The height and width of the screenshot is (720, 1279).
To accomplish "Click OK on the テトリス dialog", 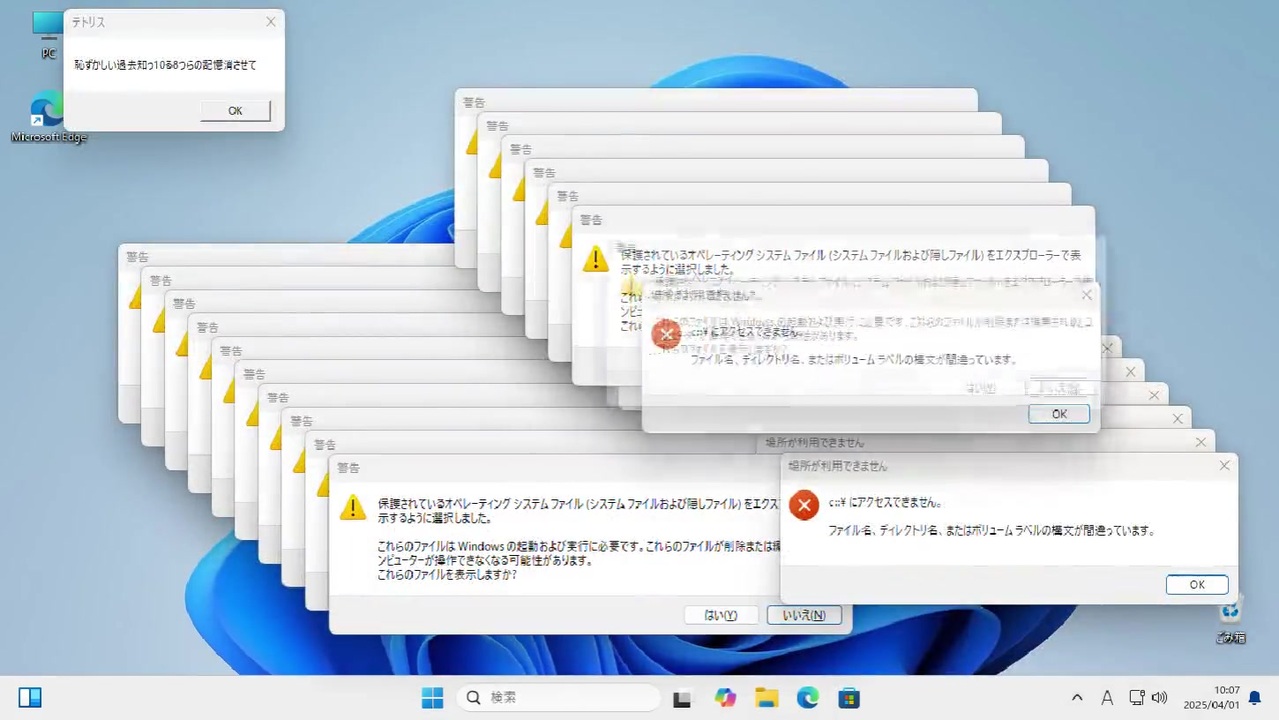I will click(235, 110).
